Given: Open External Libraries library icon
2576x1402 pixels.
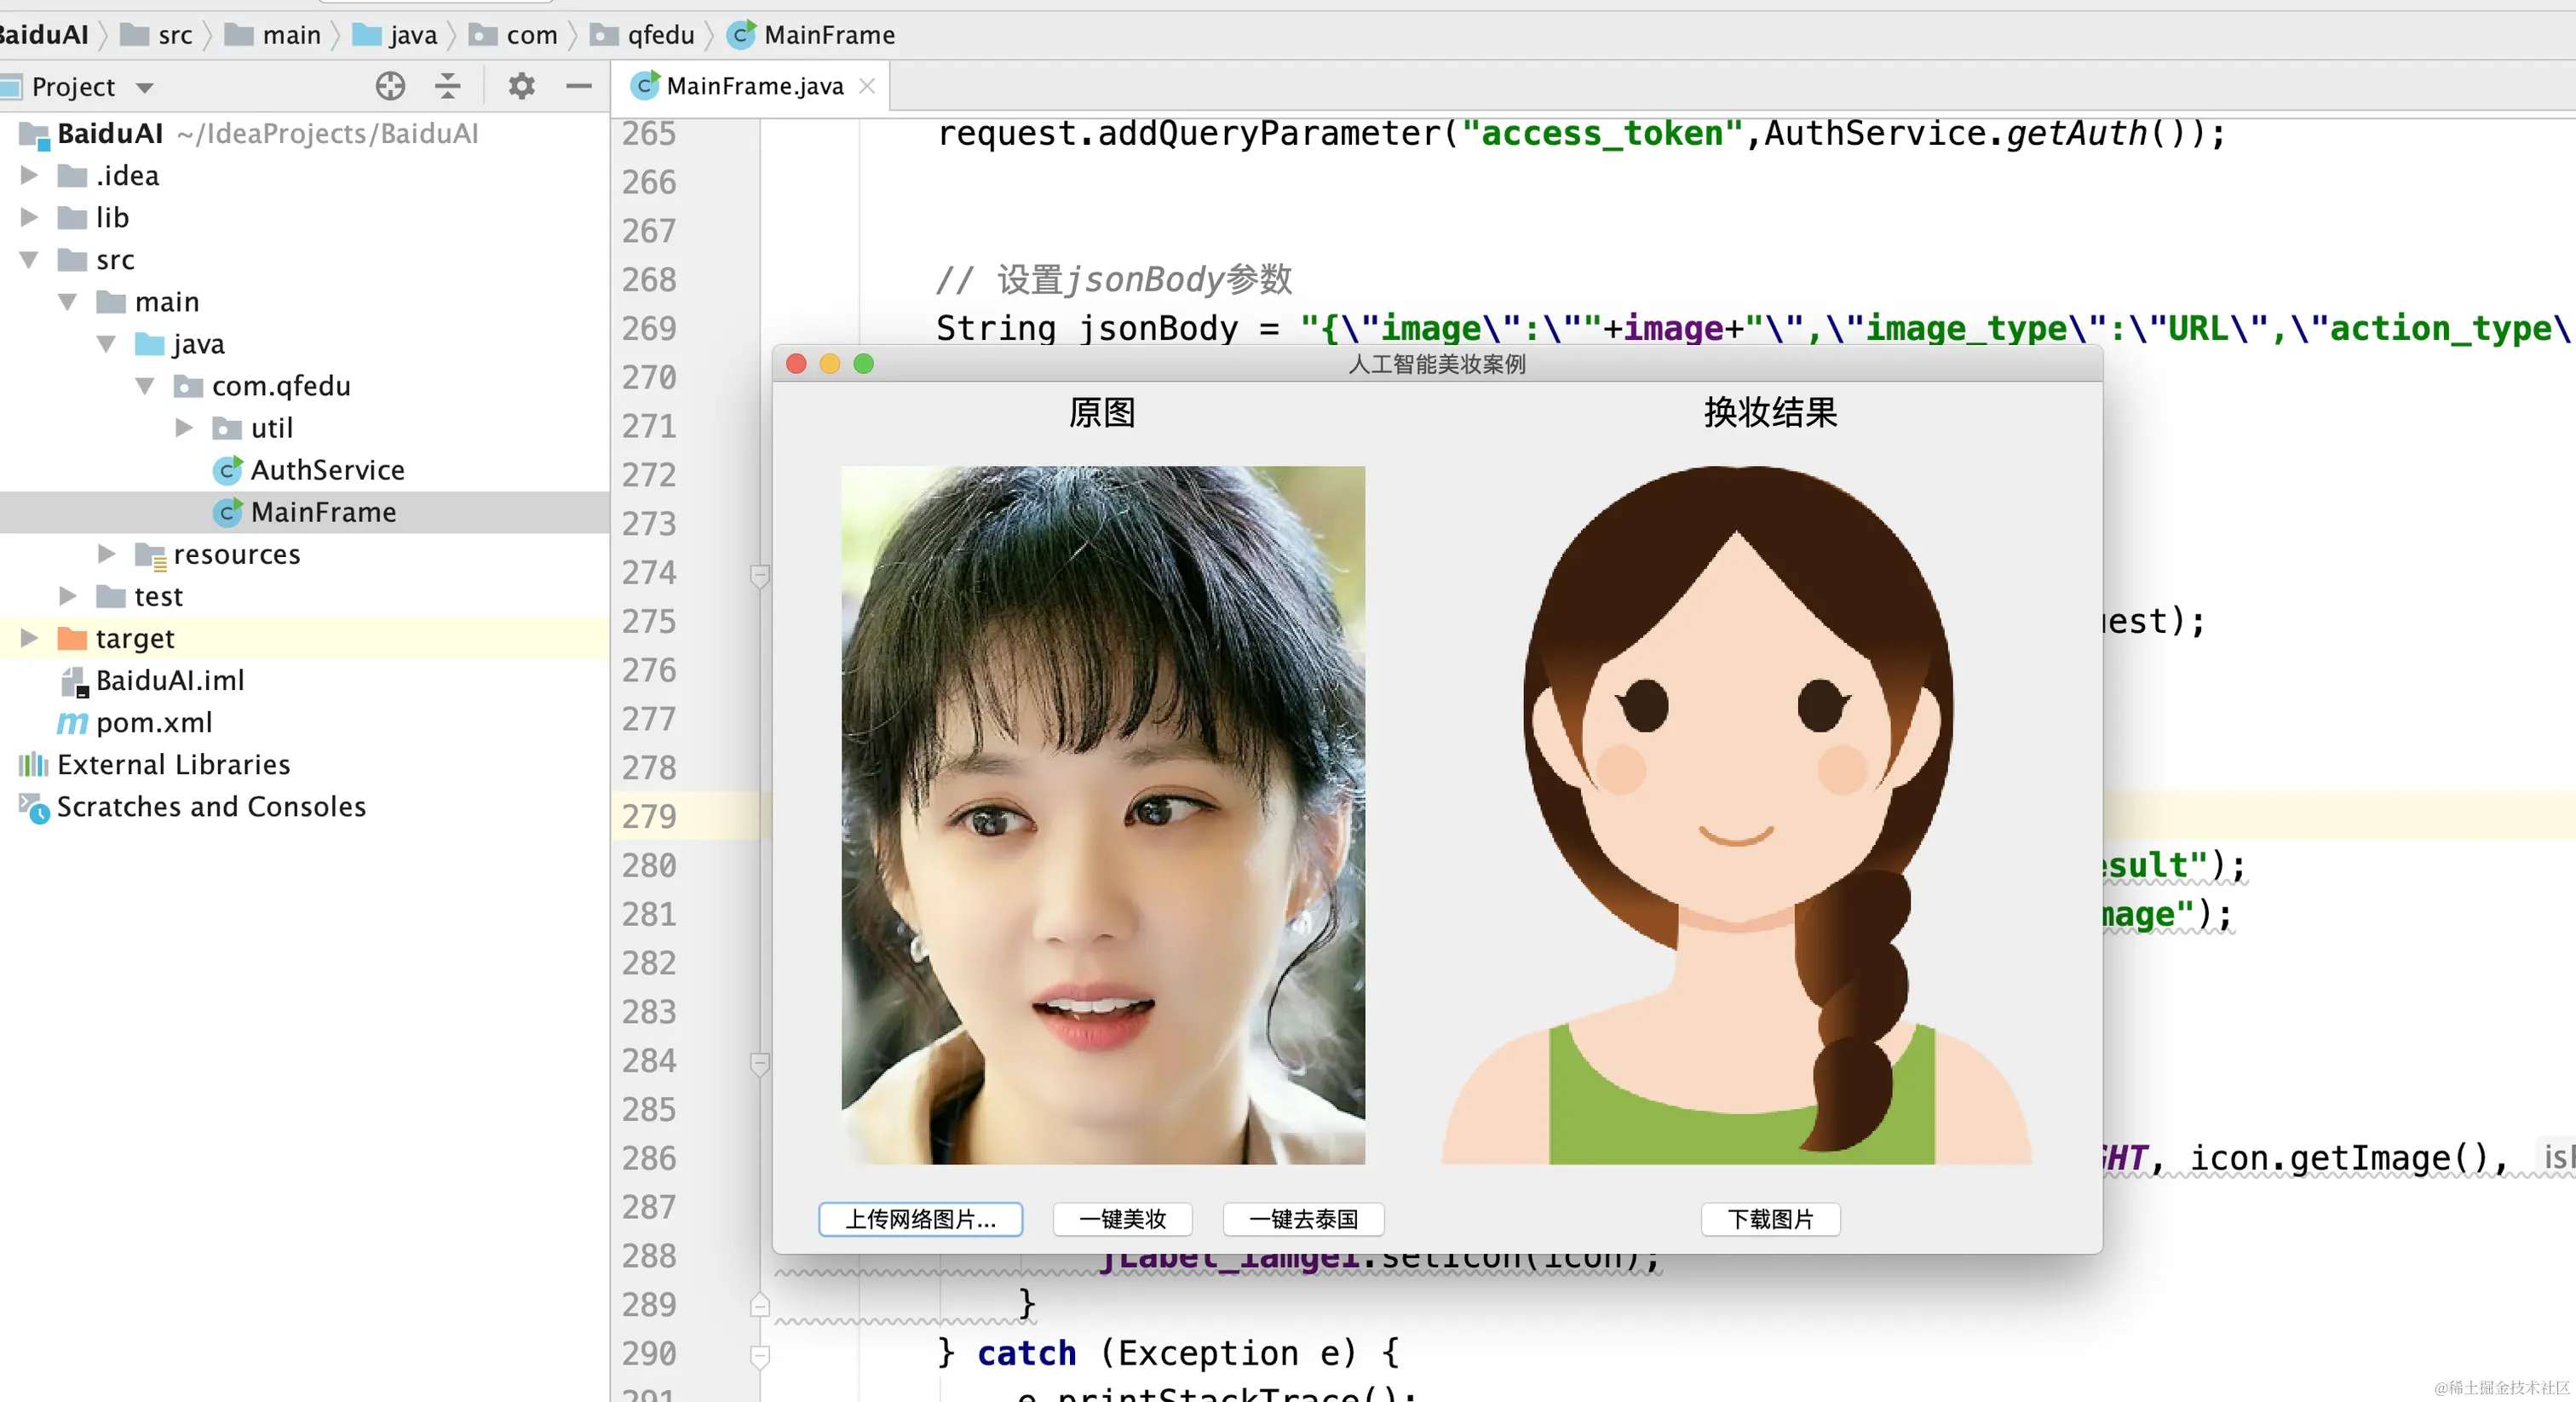Looking at the screenshot, I should [x=33, y=765].
